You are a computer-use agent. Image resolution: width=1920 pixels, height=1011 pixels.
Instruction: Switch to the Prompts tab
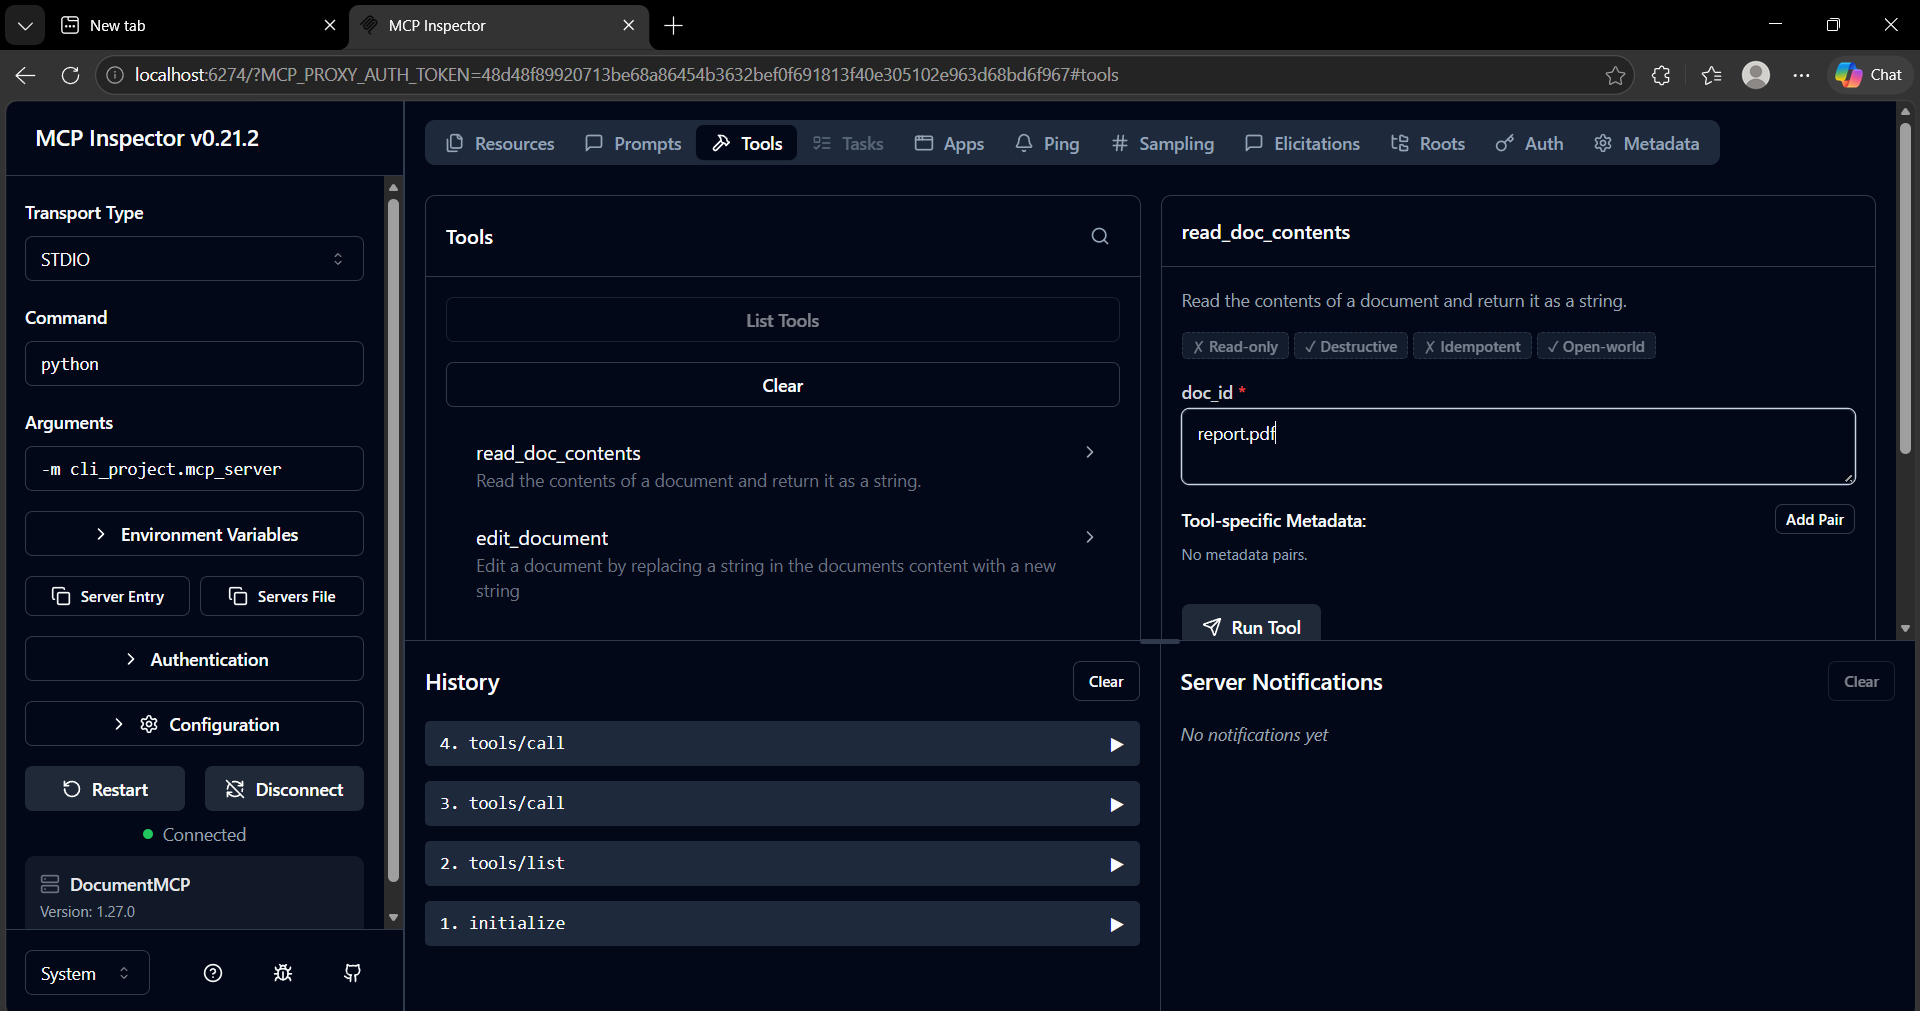pyautogui.click(x=632, y=143)
